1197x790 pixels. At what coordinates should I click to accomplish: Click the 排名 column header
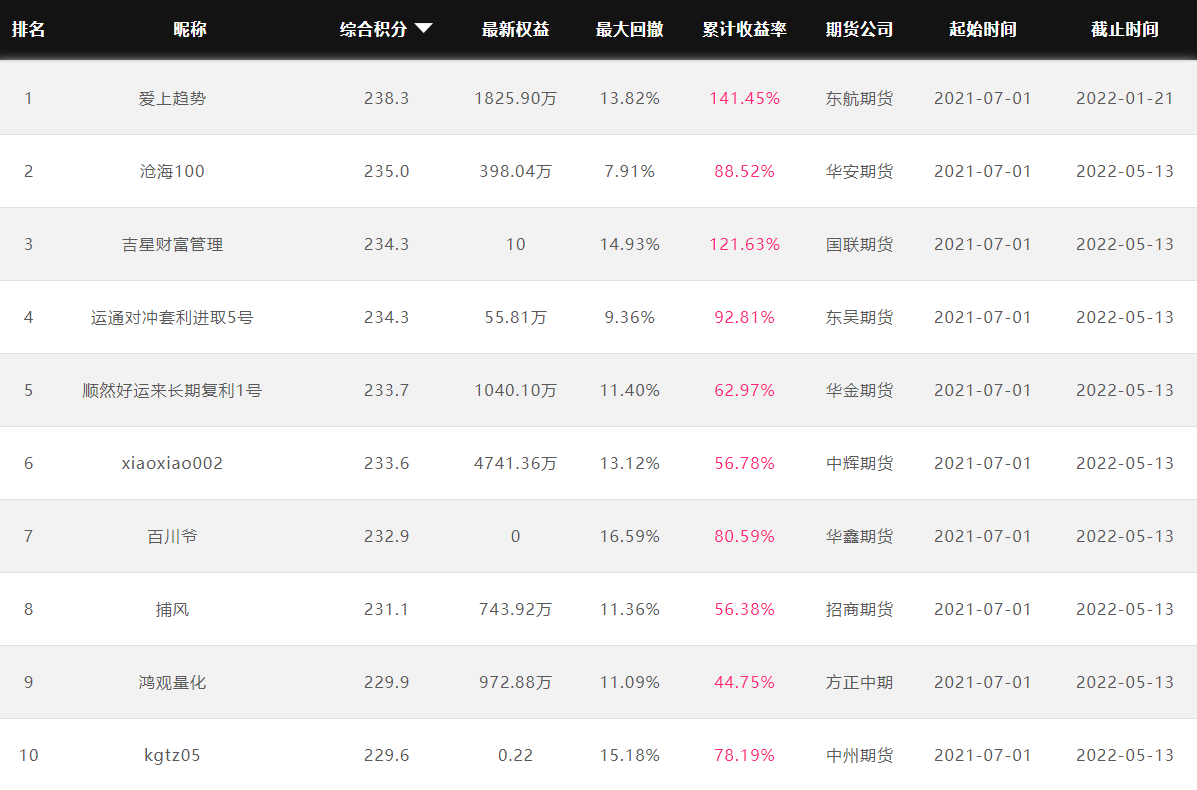tap(28, 29)
